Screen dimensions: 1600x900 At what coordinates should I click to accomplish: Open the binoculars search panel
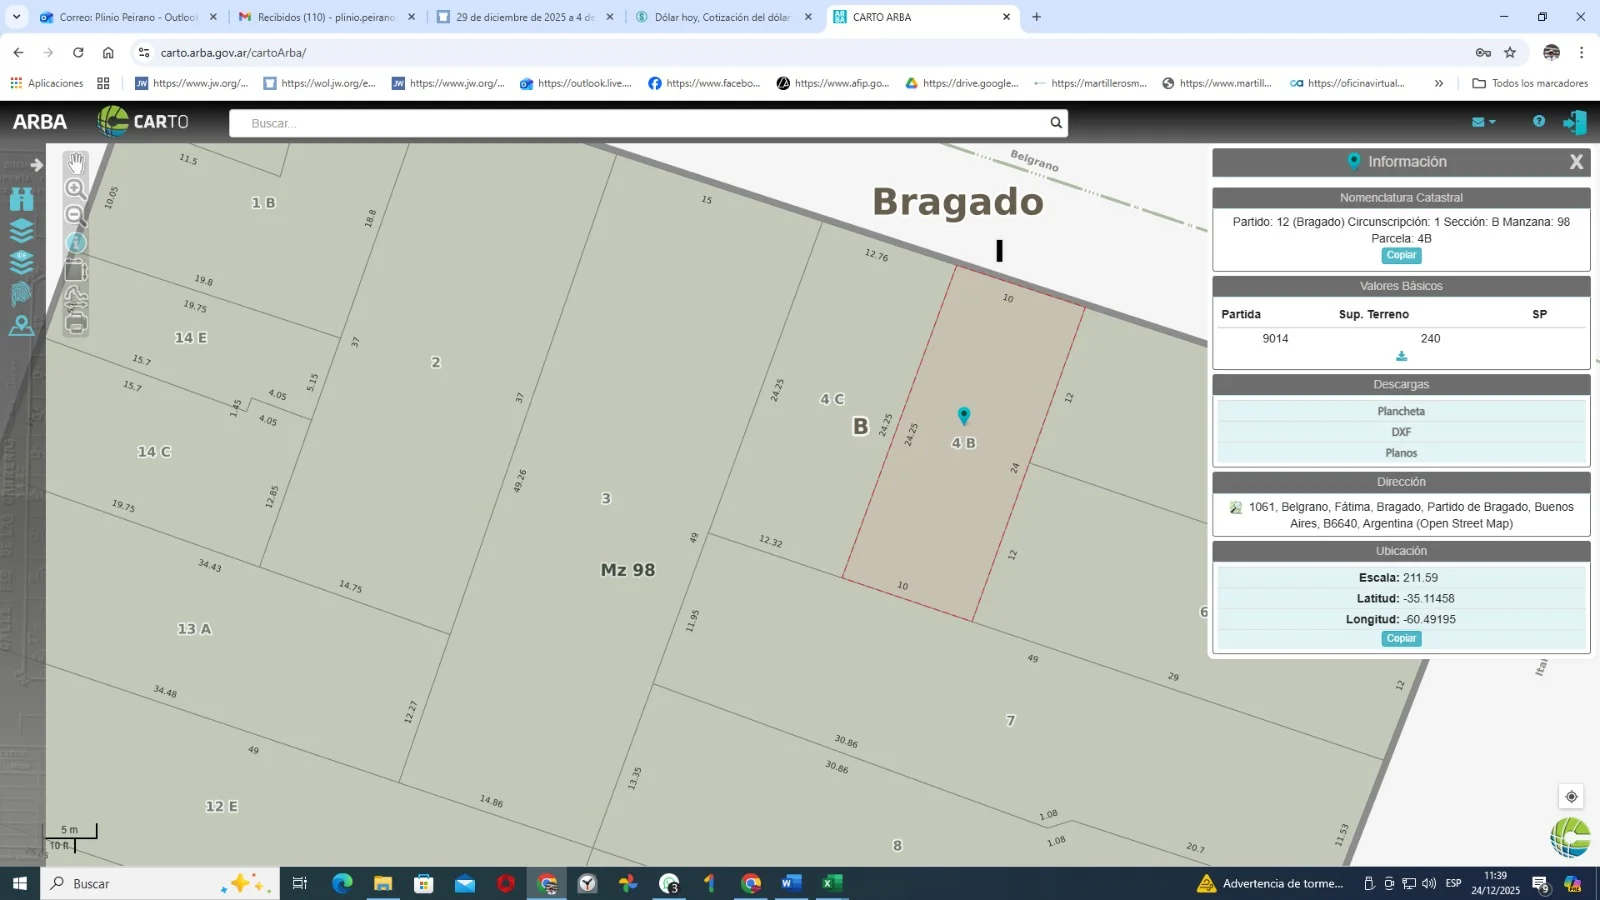click(x=21, y=199)
